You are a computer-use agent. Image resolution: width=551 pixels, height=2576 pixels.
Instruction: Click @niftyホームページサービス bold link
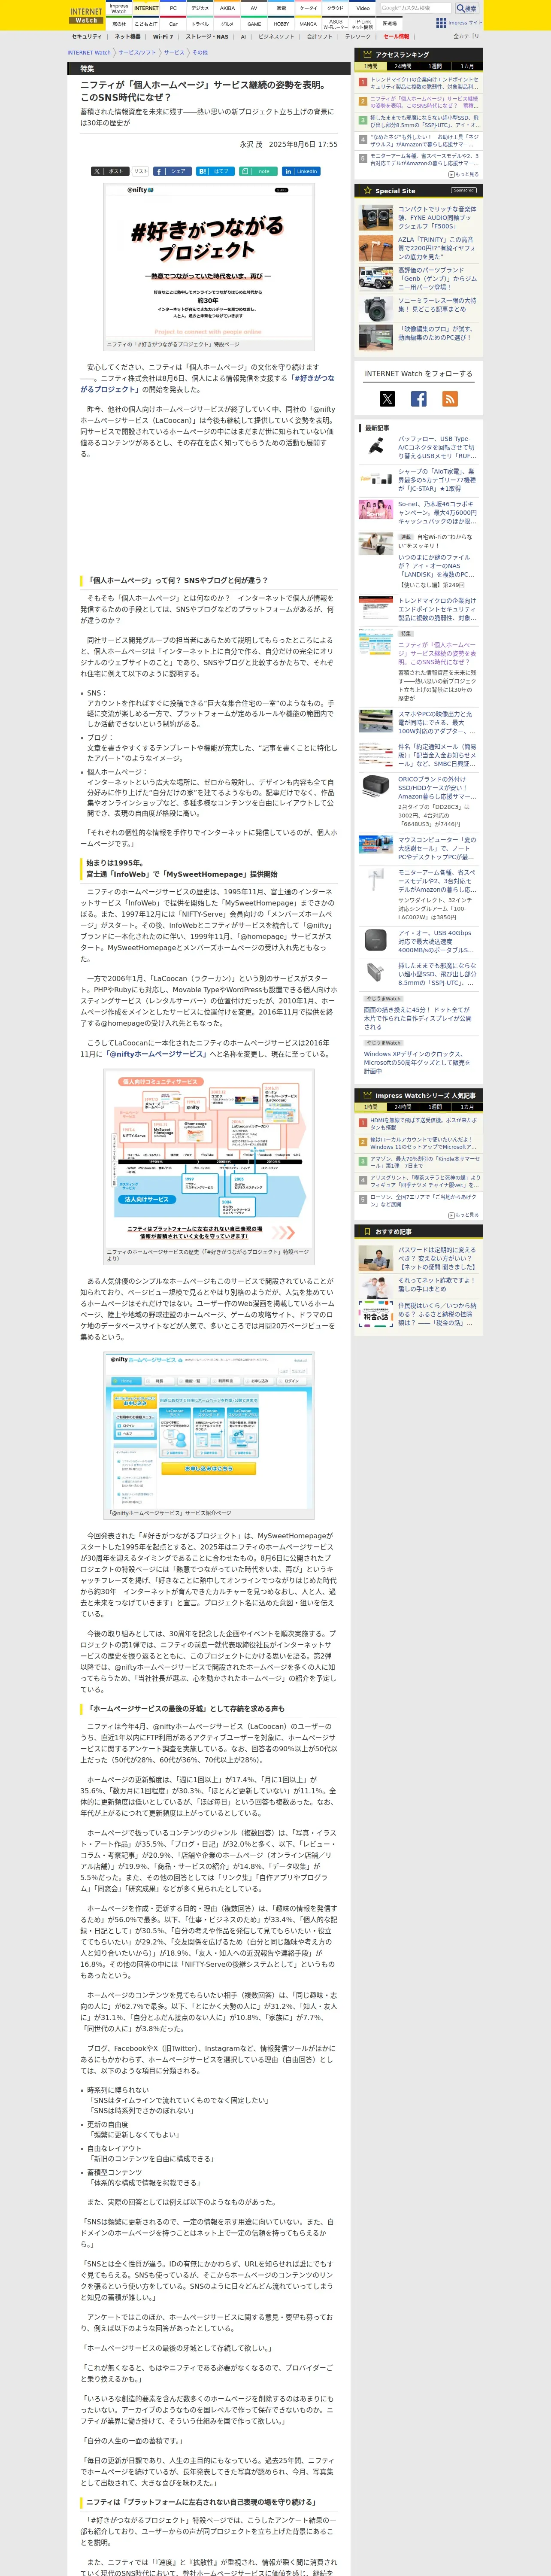(x=157, y=1053)
